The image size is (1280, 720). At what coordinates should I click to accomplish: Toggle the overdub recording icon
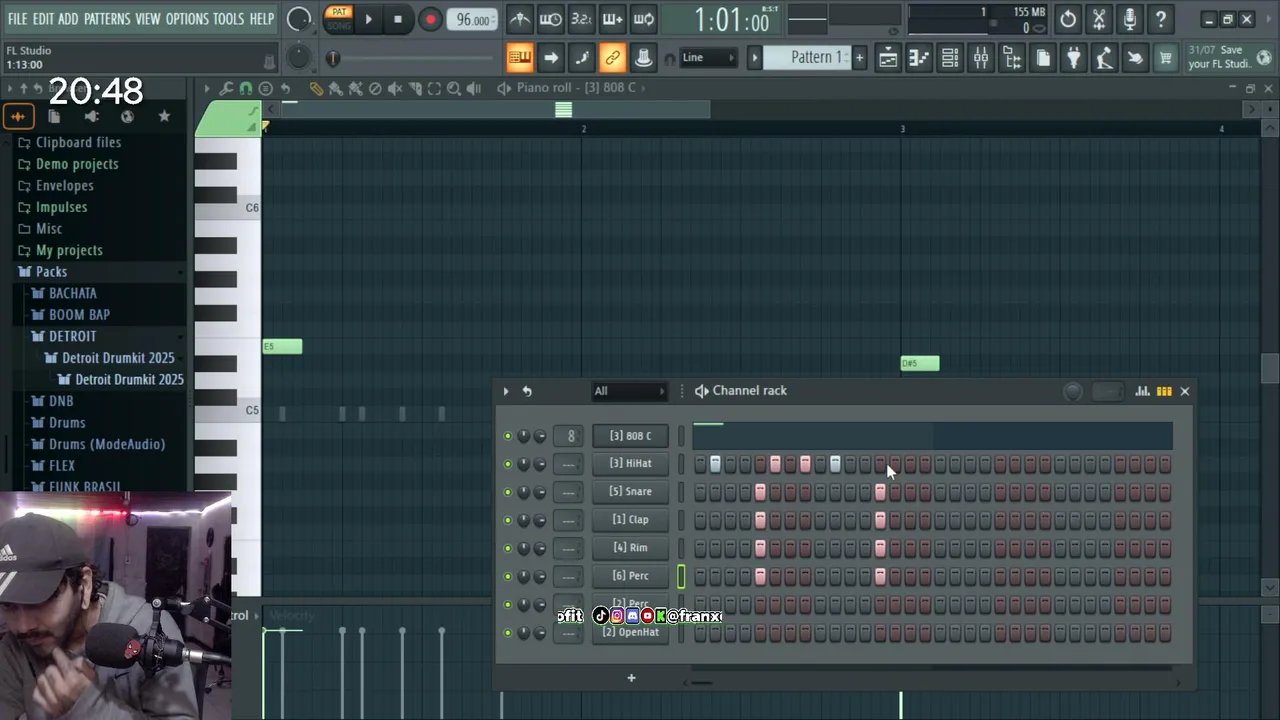(612, 19)
